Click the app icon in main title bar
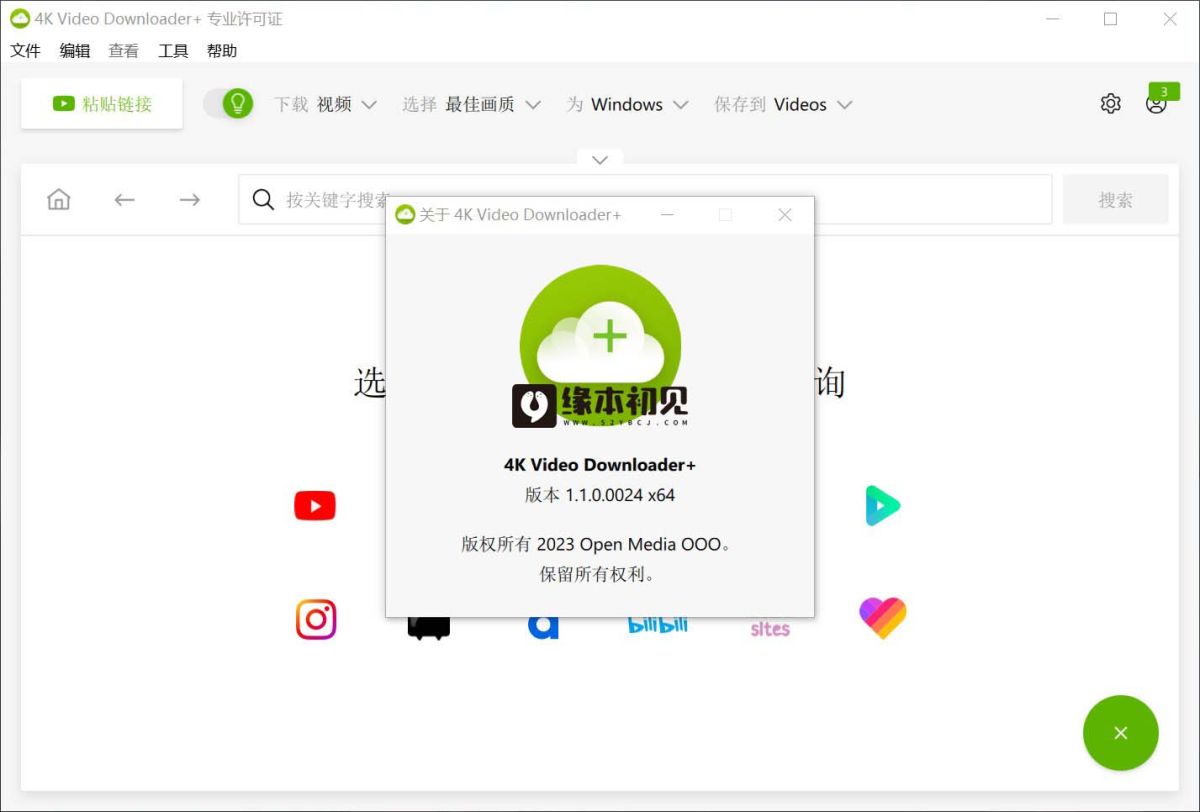1200x812 pixels. point(20,19)
